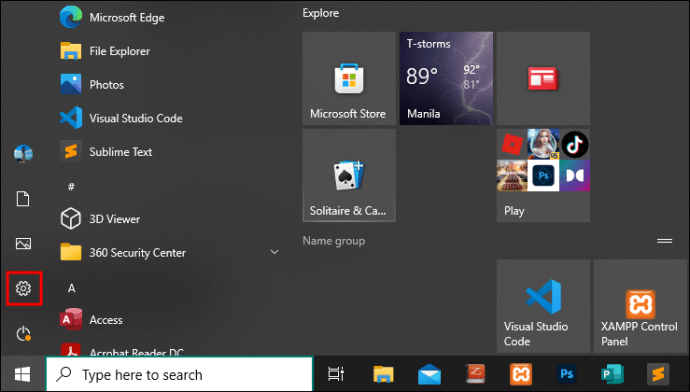Open the Manila weather tile

[x=446, y=78]
